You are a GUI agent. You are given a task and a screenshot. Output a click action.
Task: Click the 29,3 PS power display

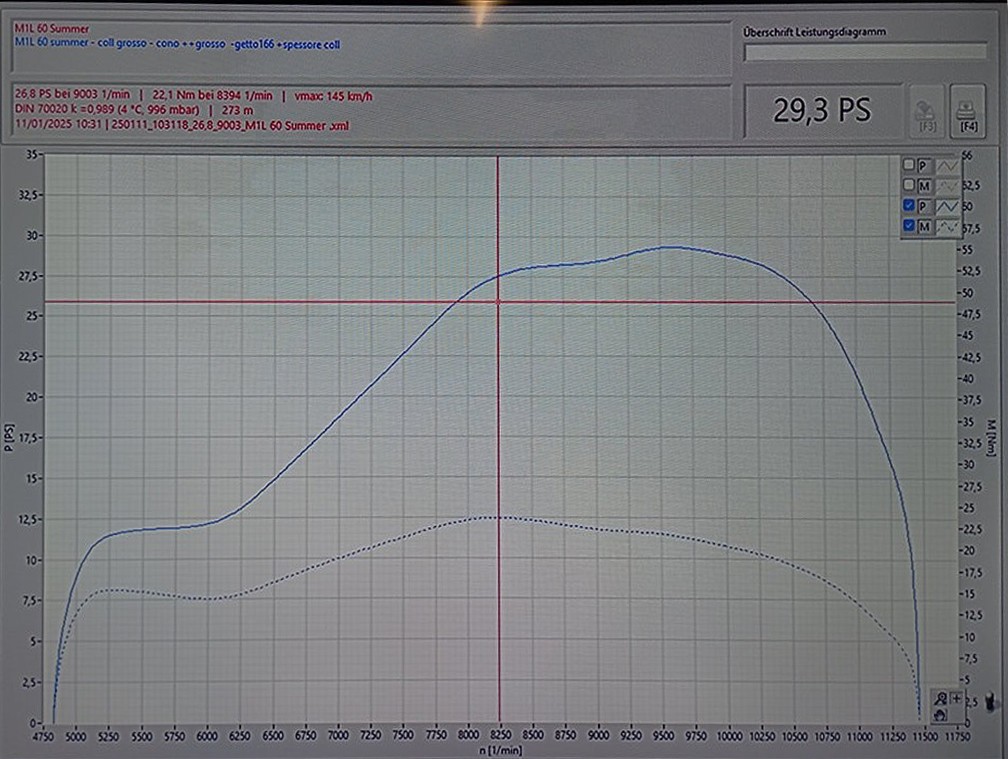coord(822,111)
